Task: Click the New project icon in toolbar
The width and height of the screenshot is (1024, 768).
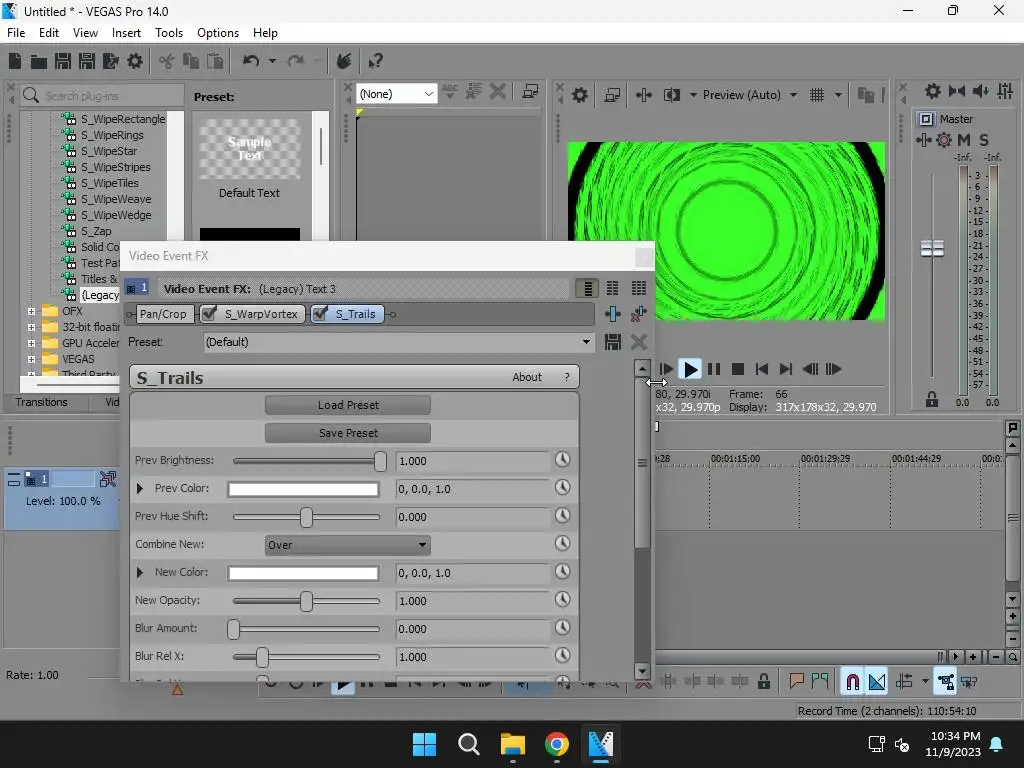Action: point(15,61)
